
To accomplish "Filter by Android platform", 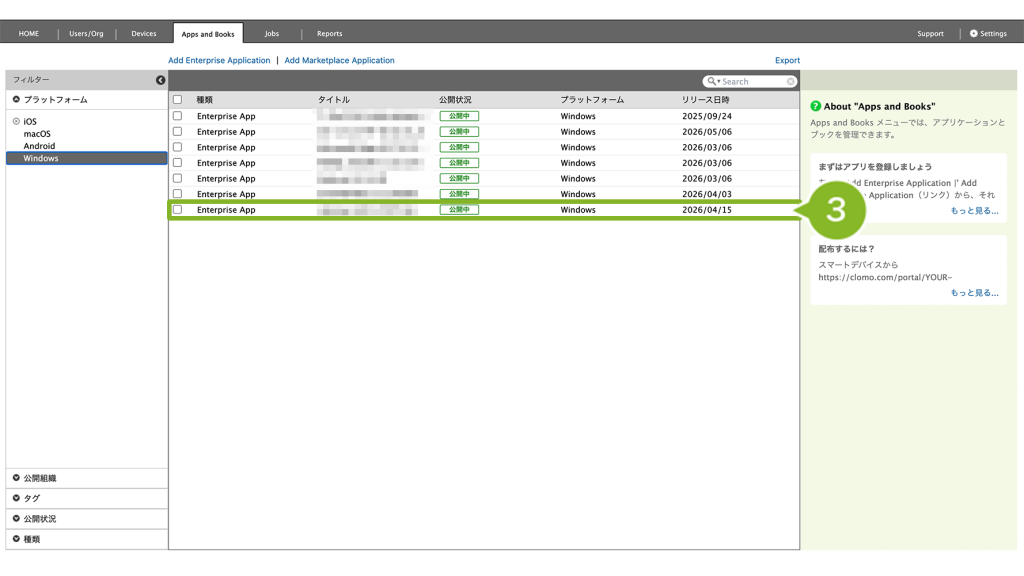I will [x=39, y=146].
